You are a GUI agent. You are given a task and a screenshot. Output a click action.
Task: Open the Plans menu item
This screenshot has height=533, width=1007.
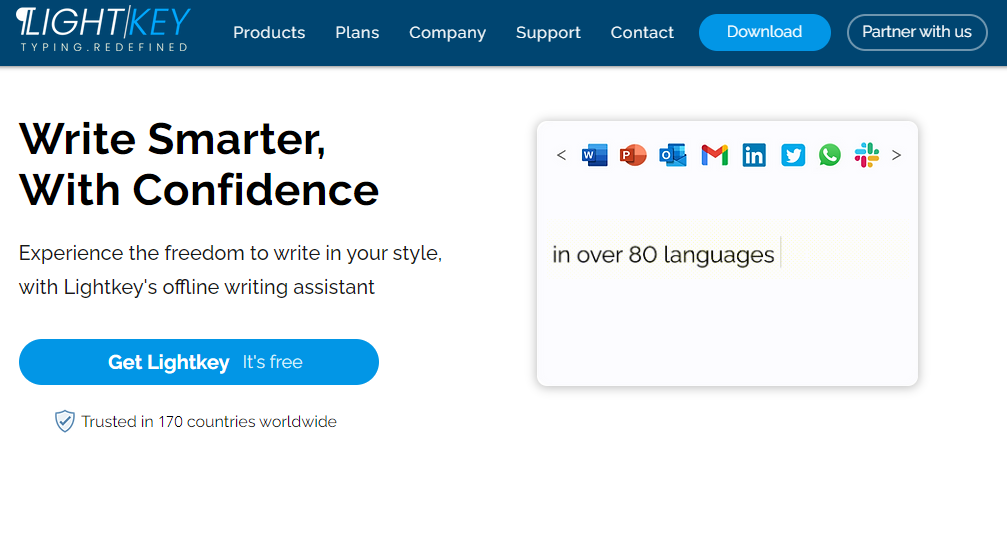coord(357,33)
